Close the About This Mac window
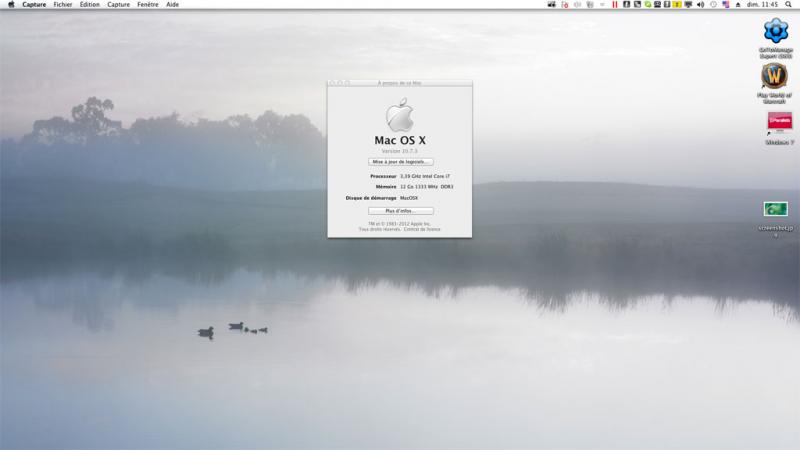Screen dimensions: 800x450 point(333,83)
